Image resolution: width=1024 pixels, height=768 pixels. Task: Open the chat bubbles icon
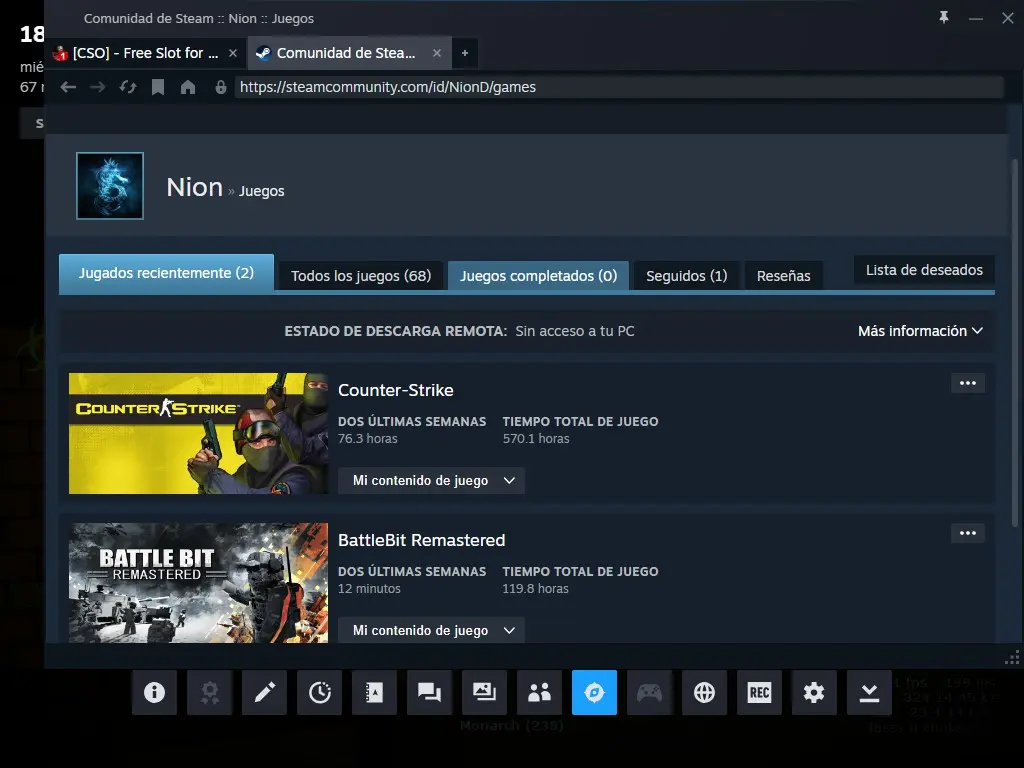click(x=429, y=692)
